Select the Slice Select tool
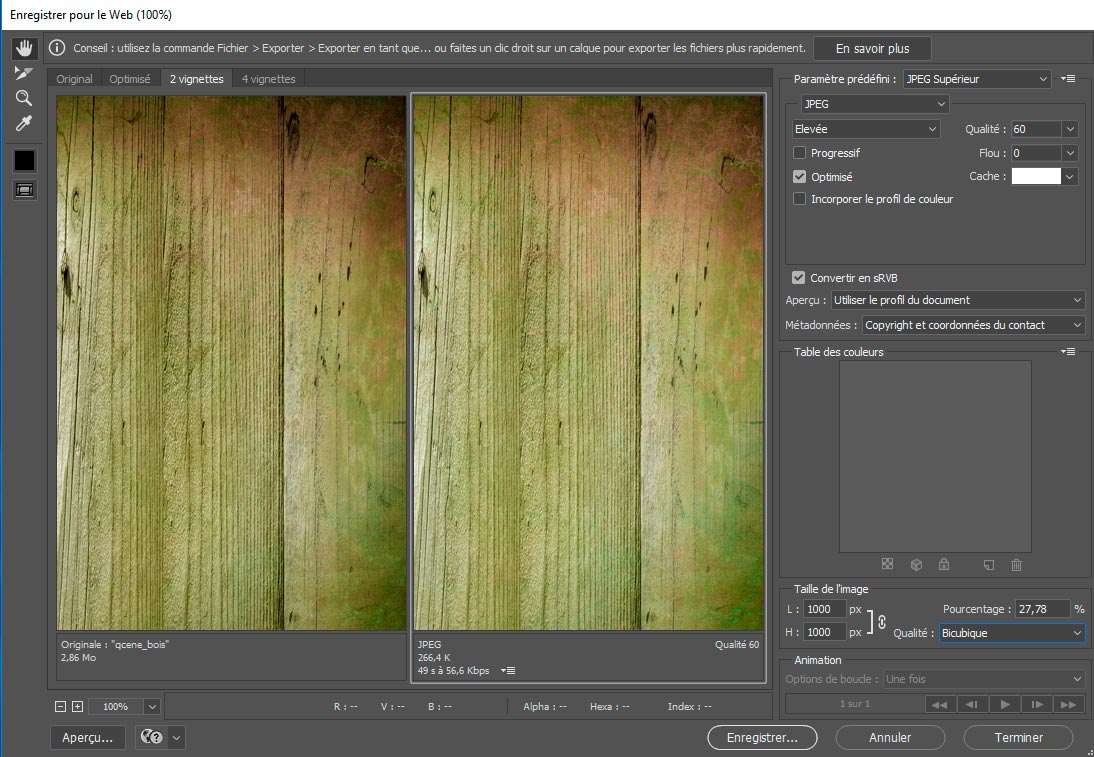Viewport: 1094px width, 757px height. [24, 73]
